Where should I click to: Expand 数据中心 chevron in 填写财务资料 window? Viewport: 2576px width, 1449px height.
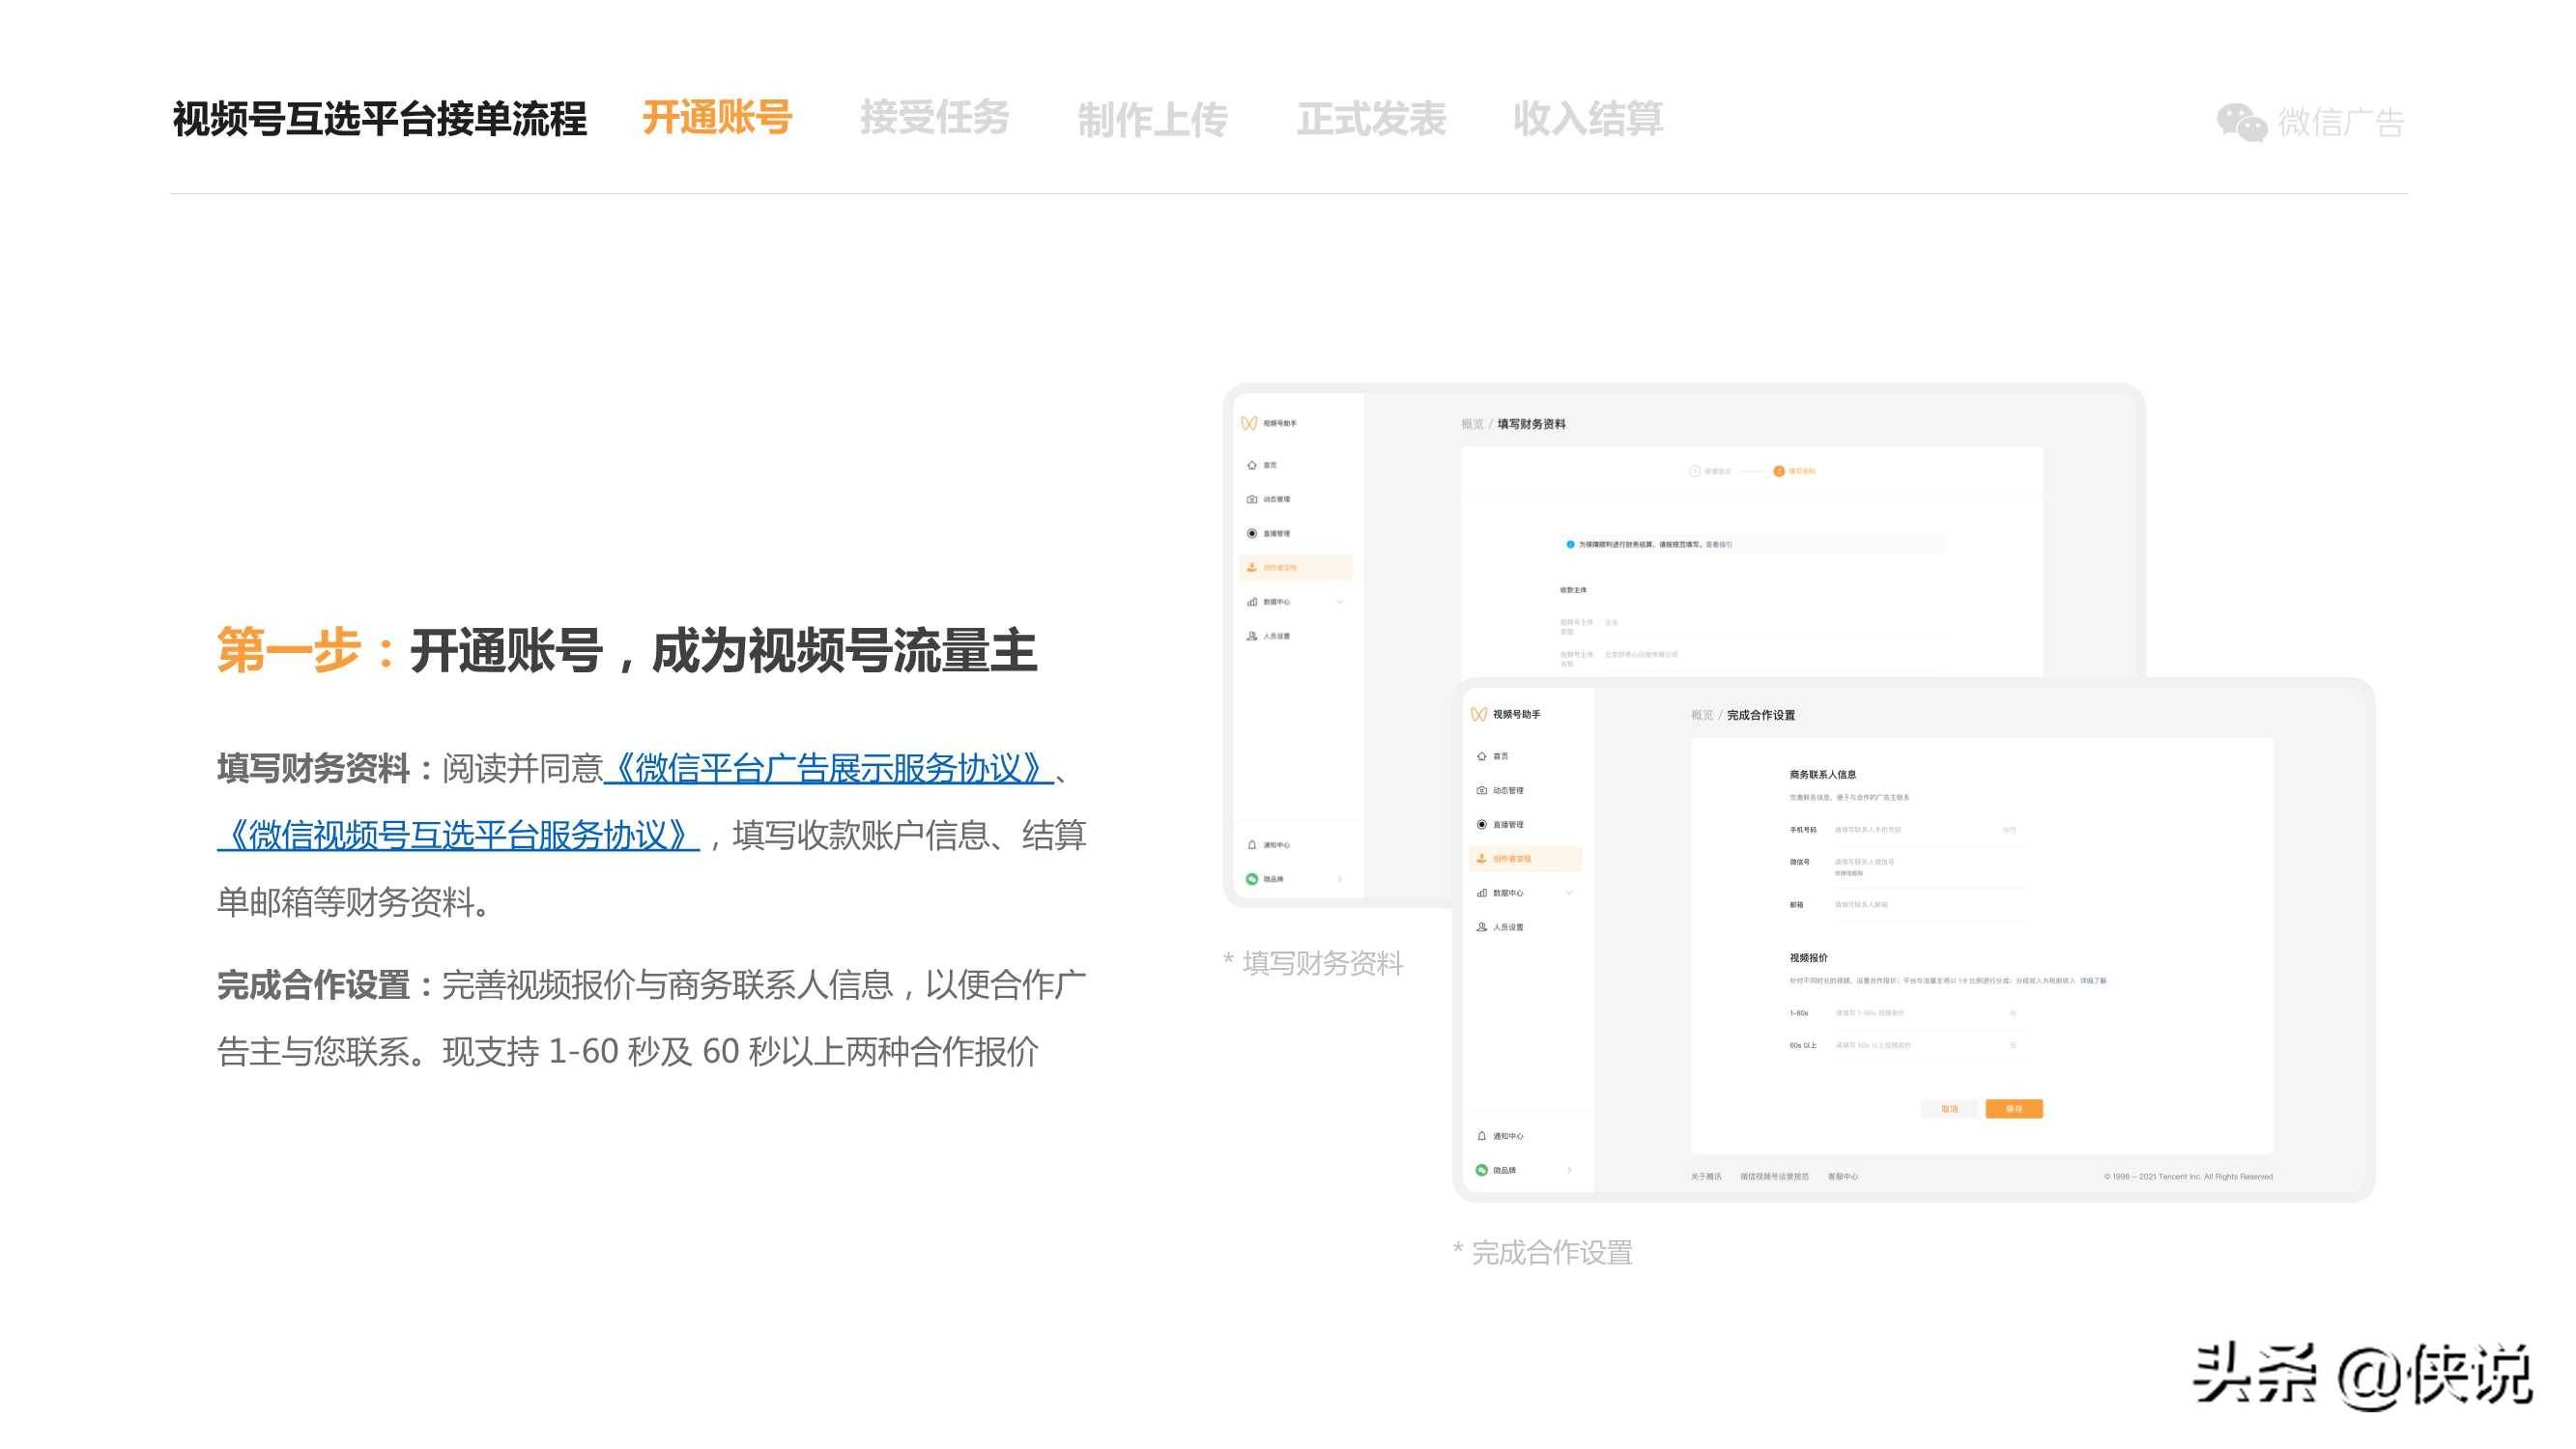coord(1339,602)
